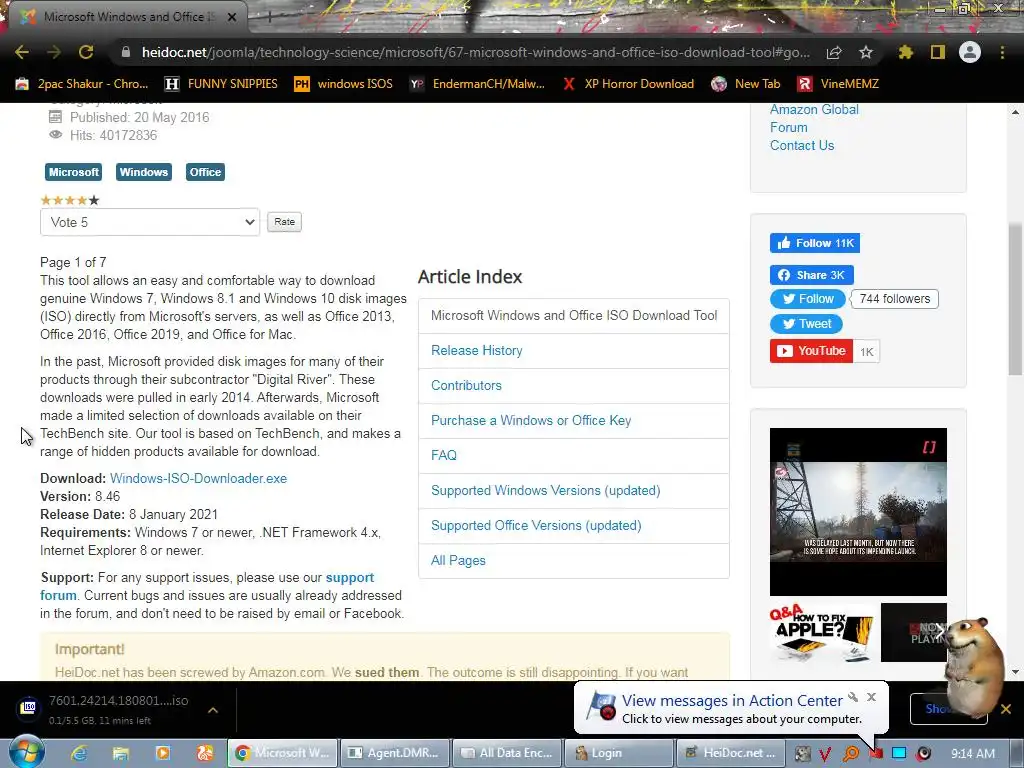Image resolution: width=1024 pixels, height=768 pixels.
Task: Click the Office tag badge
Action: click(205, 172)
